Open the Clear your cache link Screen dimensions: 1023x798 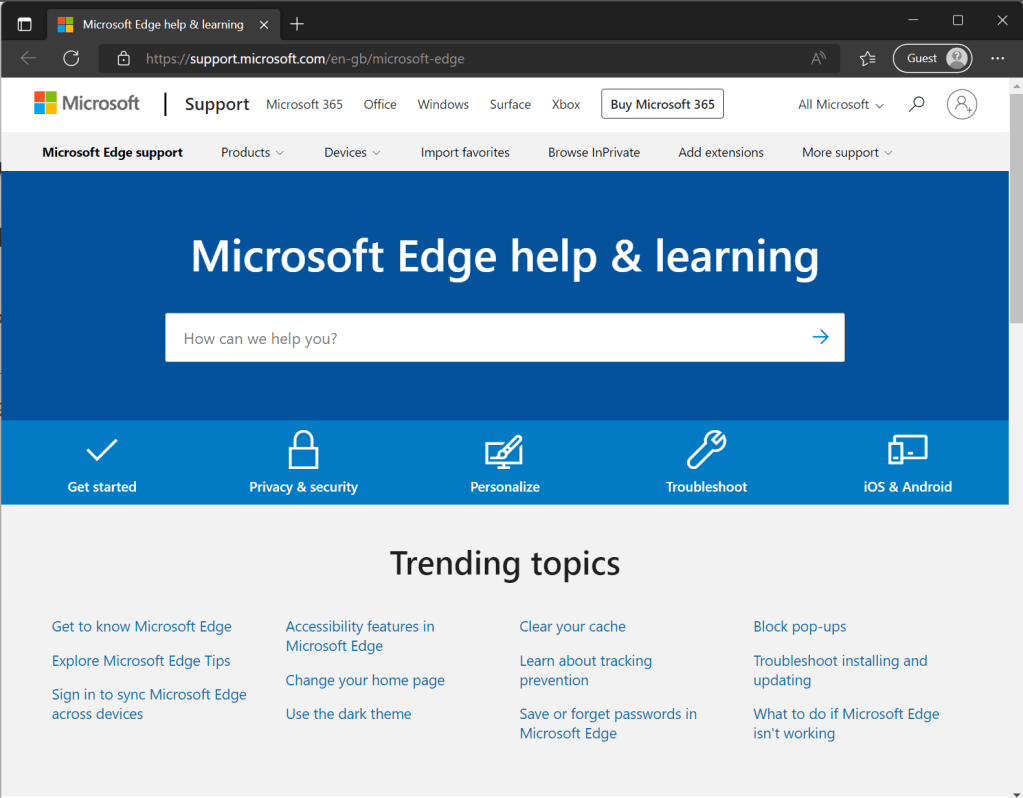(572, 627)
